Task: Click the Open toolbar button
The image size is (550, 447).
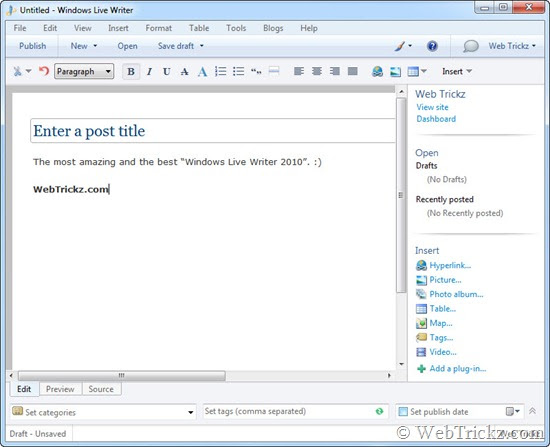Action: 127,46
